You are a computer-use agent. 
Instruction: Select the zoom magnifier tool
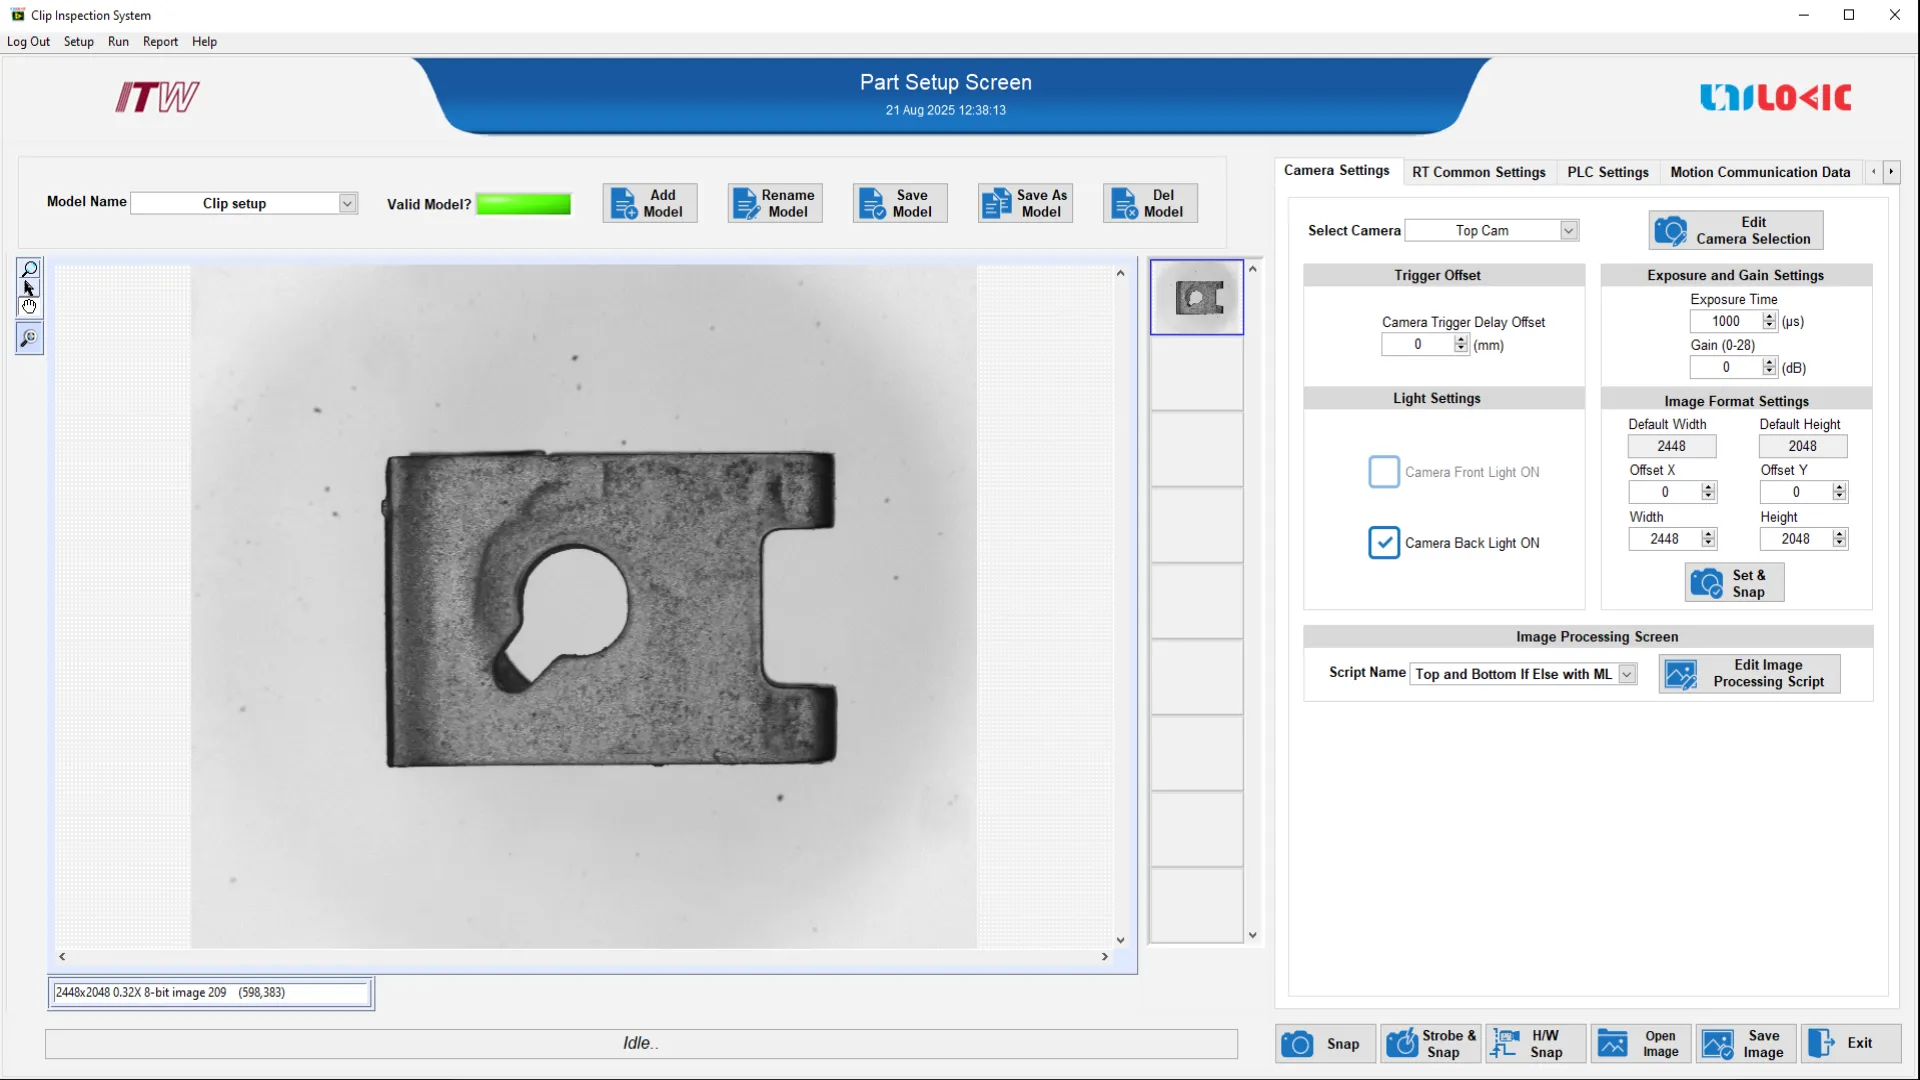pos(29,268)
